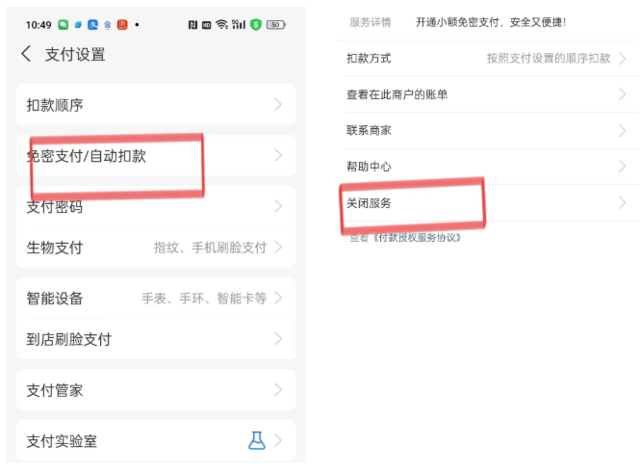Tap the NFC icon in status bar

(x=191, y=24)
